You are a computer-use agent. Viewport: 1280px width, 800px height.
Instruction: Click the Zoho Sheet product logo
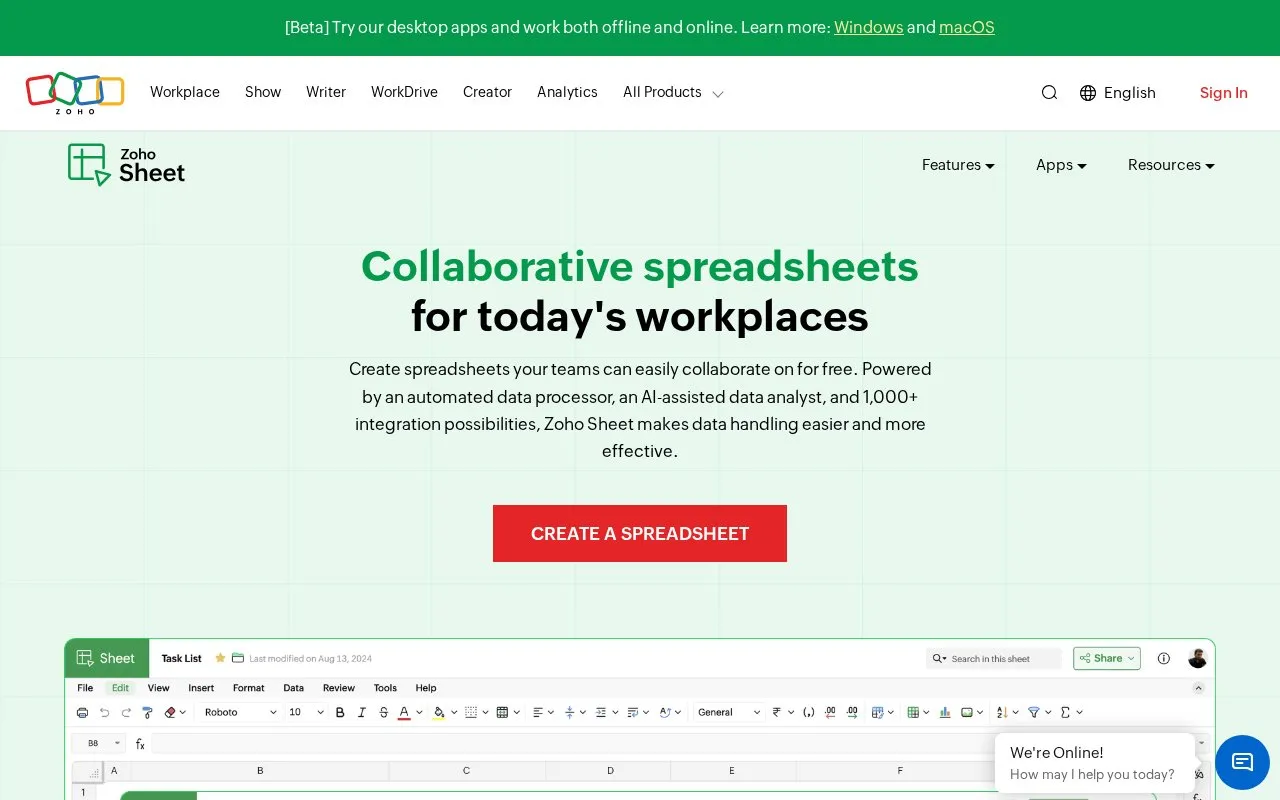point(126,165)
